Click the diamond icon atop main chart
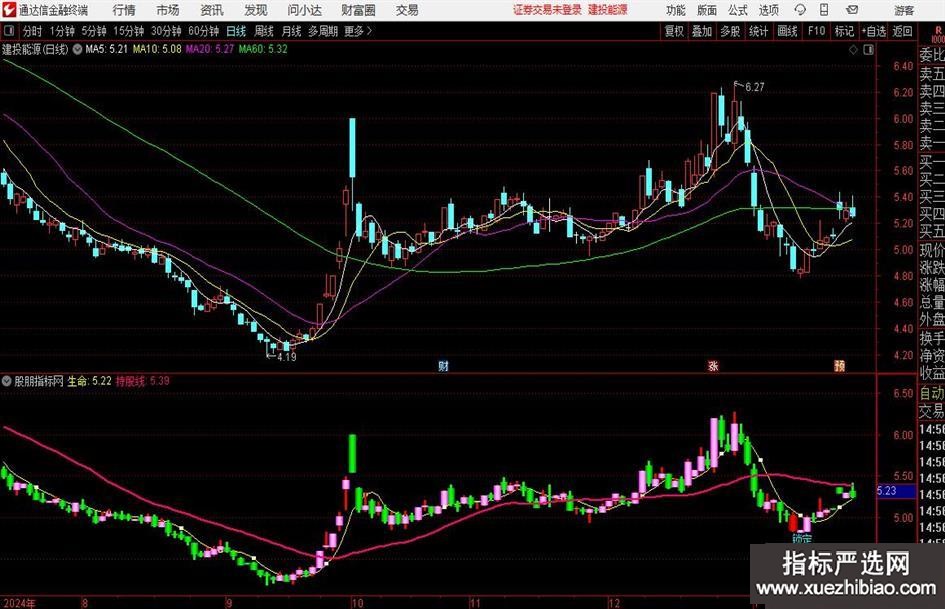 [x=853, y=50]
